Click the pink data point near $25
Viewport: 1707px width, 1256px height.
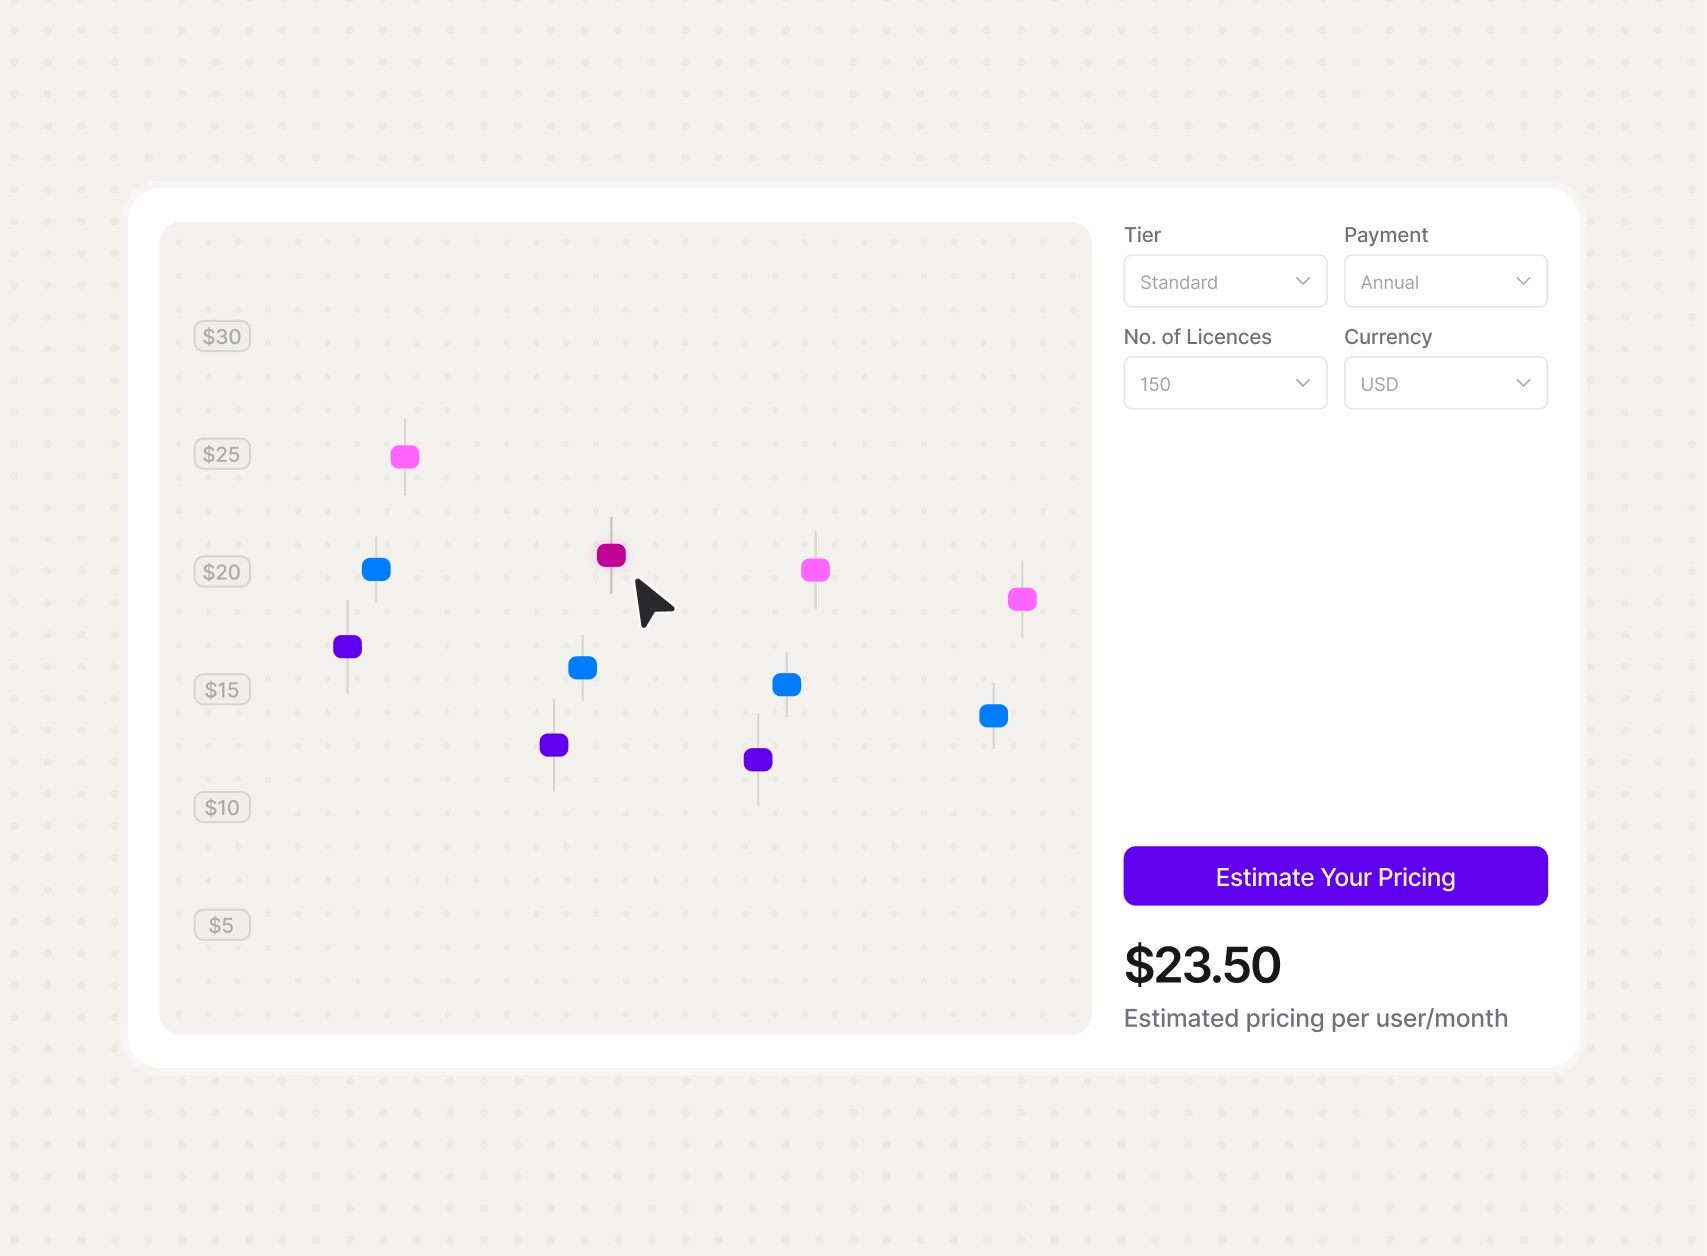click(x=405, y=457)
